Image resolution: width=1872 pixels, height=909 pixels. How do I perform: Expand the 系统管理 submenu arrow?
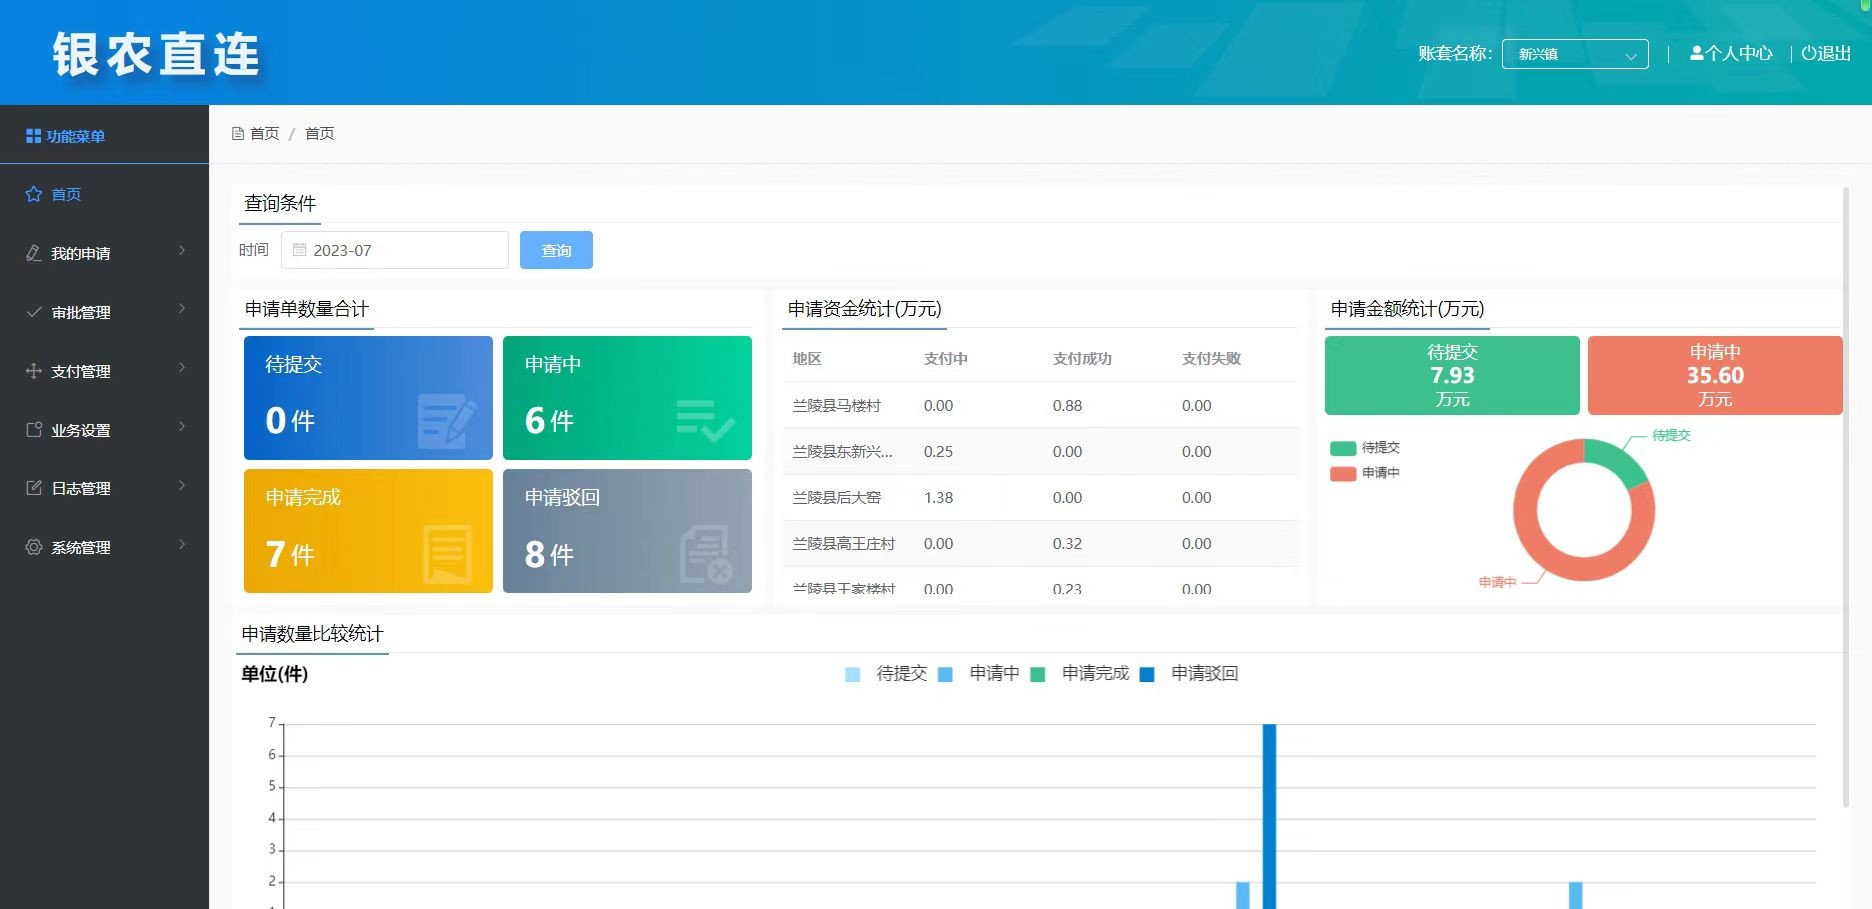click(x=182, y=545)
